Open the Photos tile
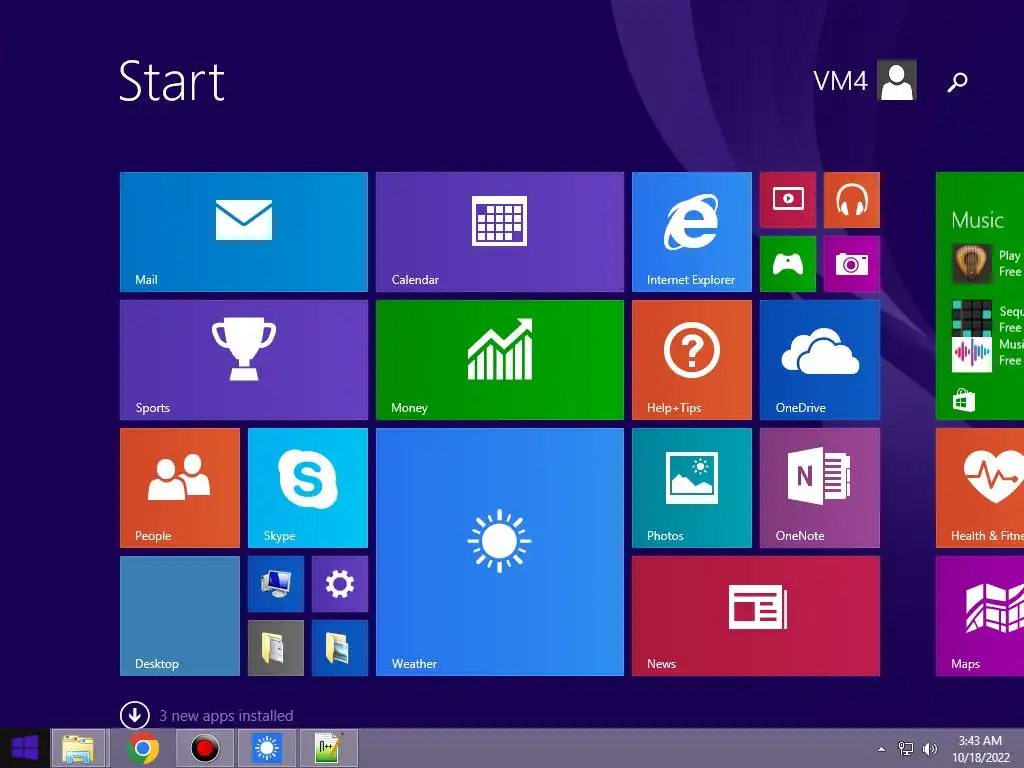 tap(692, 488)
